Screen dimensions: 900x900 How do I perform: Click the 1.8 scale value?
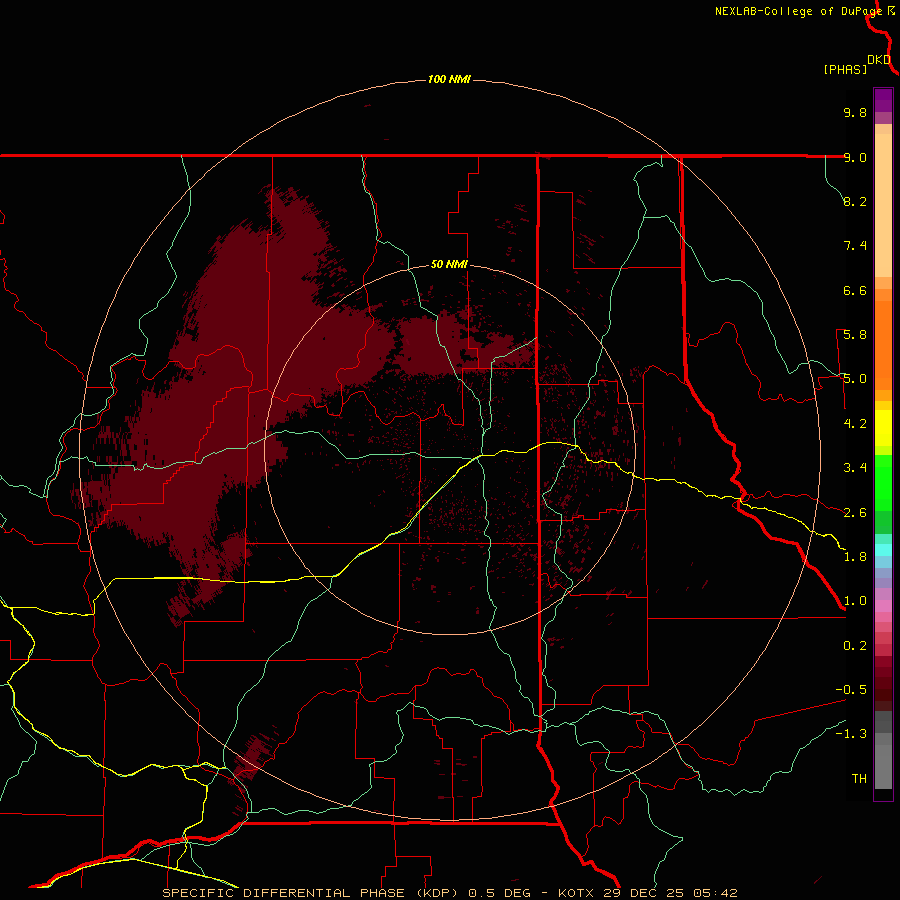(855, 557)
